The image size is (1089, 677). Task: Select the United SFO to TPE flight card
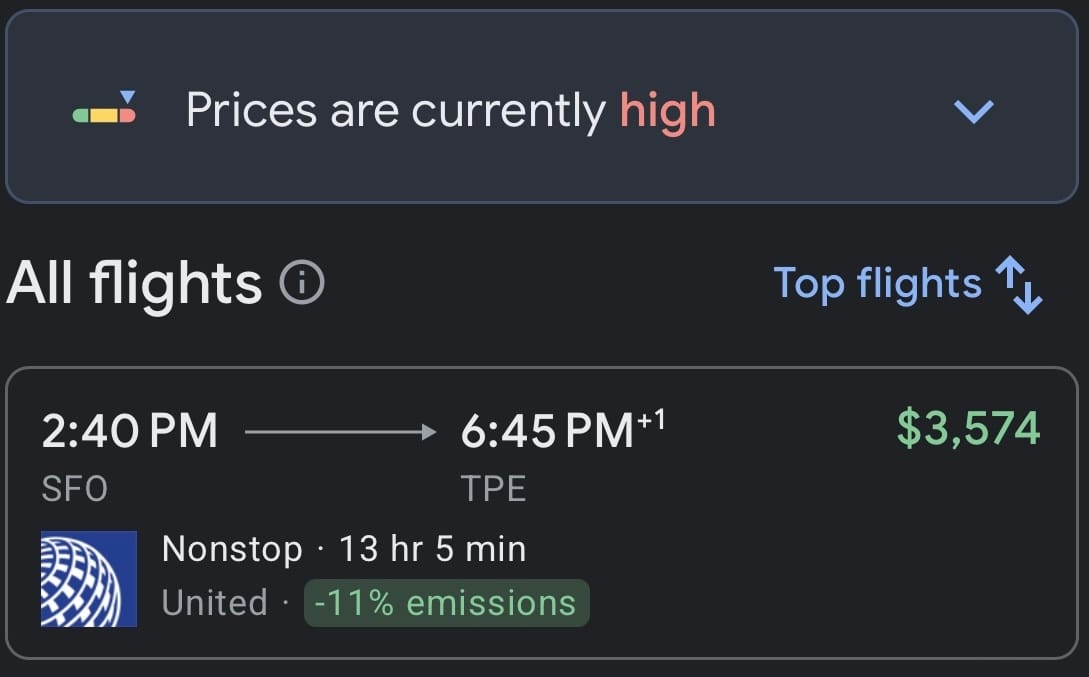pos(542,512)
